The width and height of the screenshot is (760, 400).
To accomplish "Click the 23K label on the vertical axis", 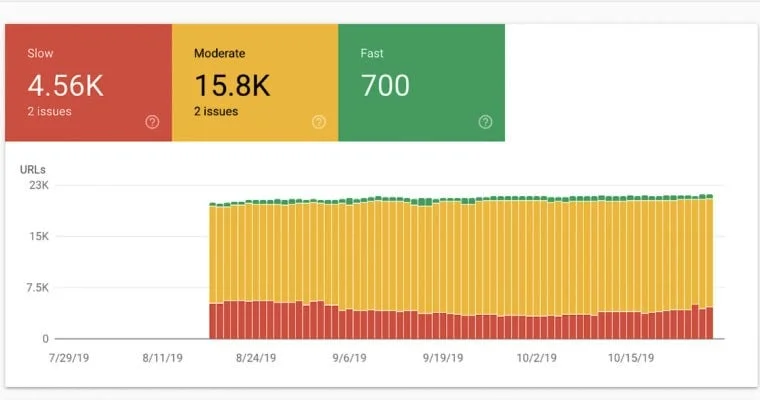I will click(38, 185).
